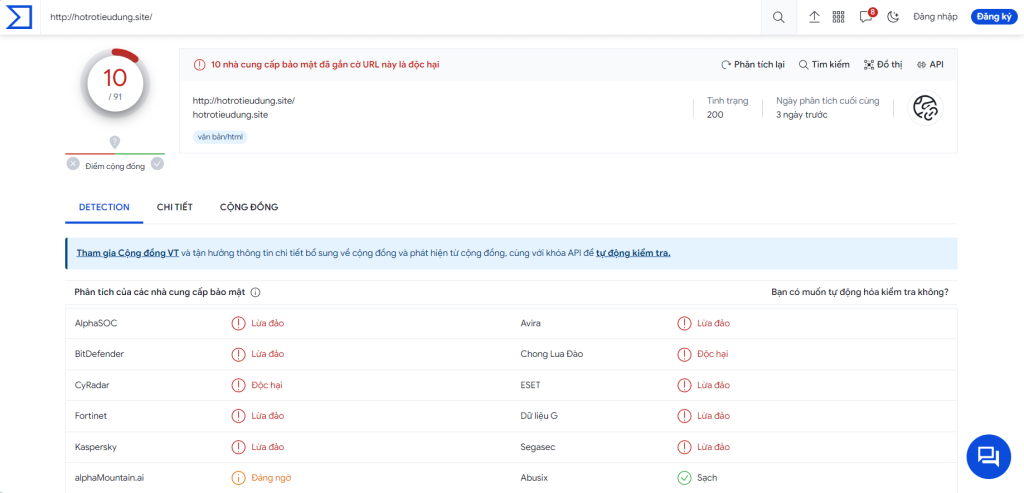Click the warning icon in the Kaspersky row
Image resolution: width=1024 pixels, height=493 pixels.
[238, 447]
